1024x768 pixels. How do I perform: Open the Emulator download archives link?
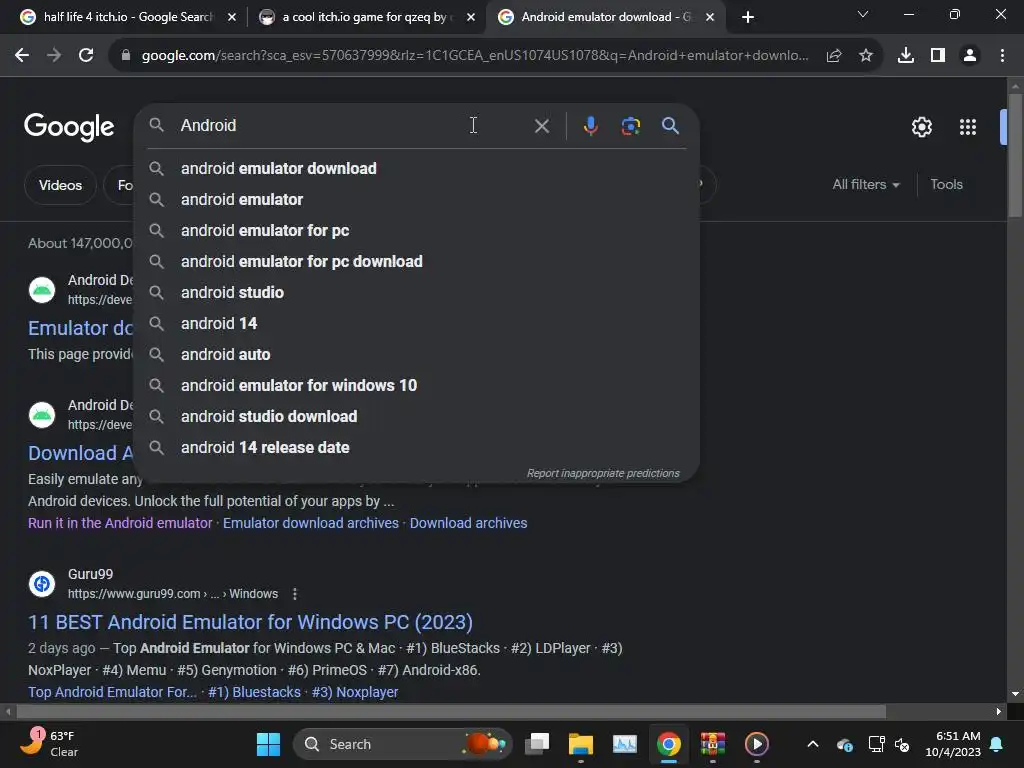311,523
